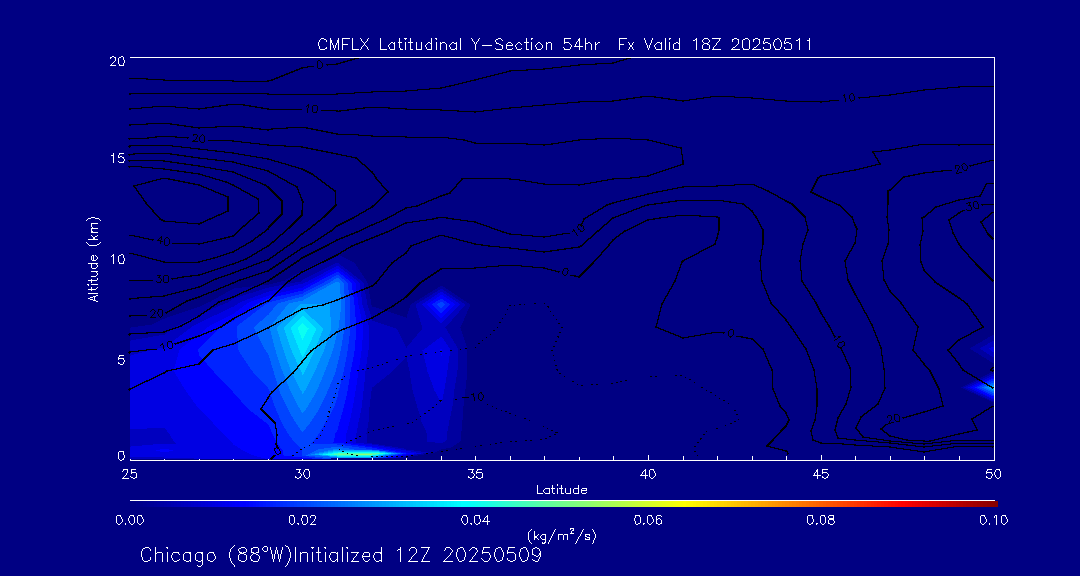Click the small blue diamond near latitude 34
The height and width of the screenshot is (576, 1080).
click(x=441, y=304)
